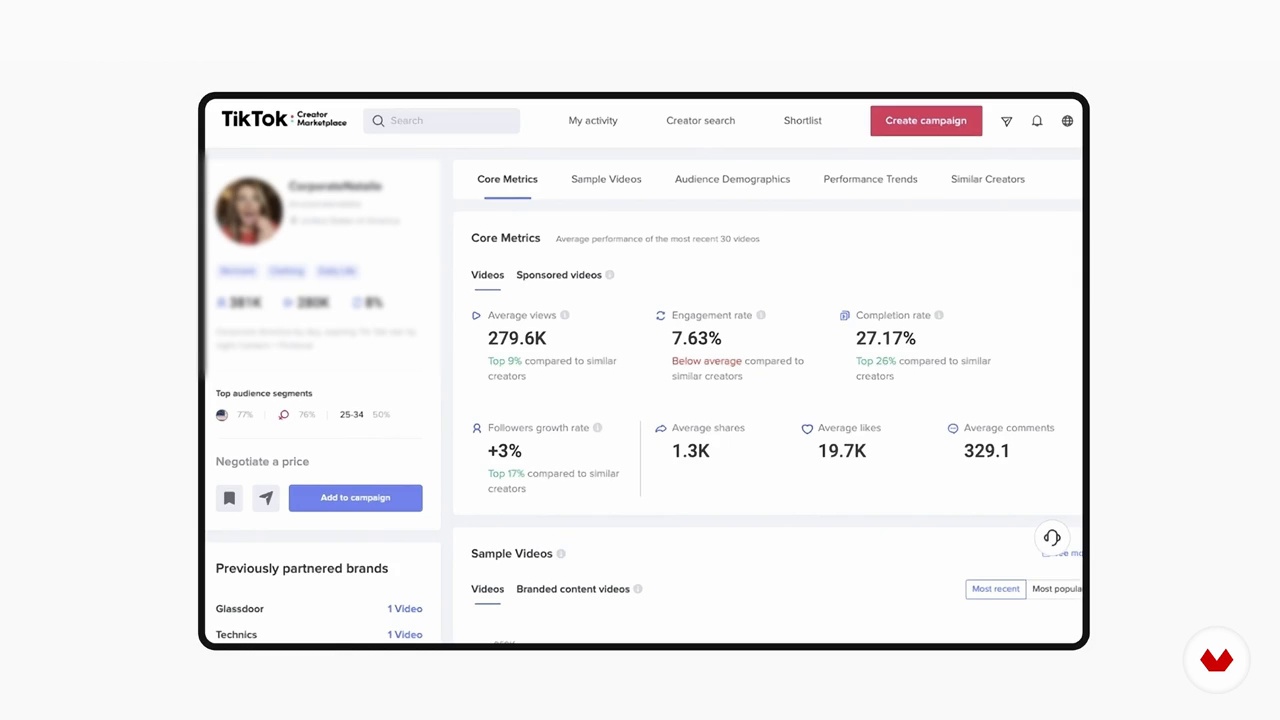Click the TikTok Creator Marketplace logo
The height and width of the screenshot is (720, 1280).
tap(284, 120)
